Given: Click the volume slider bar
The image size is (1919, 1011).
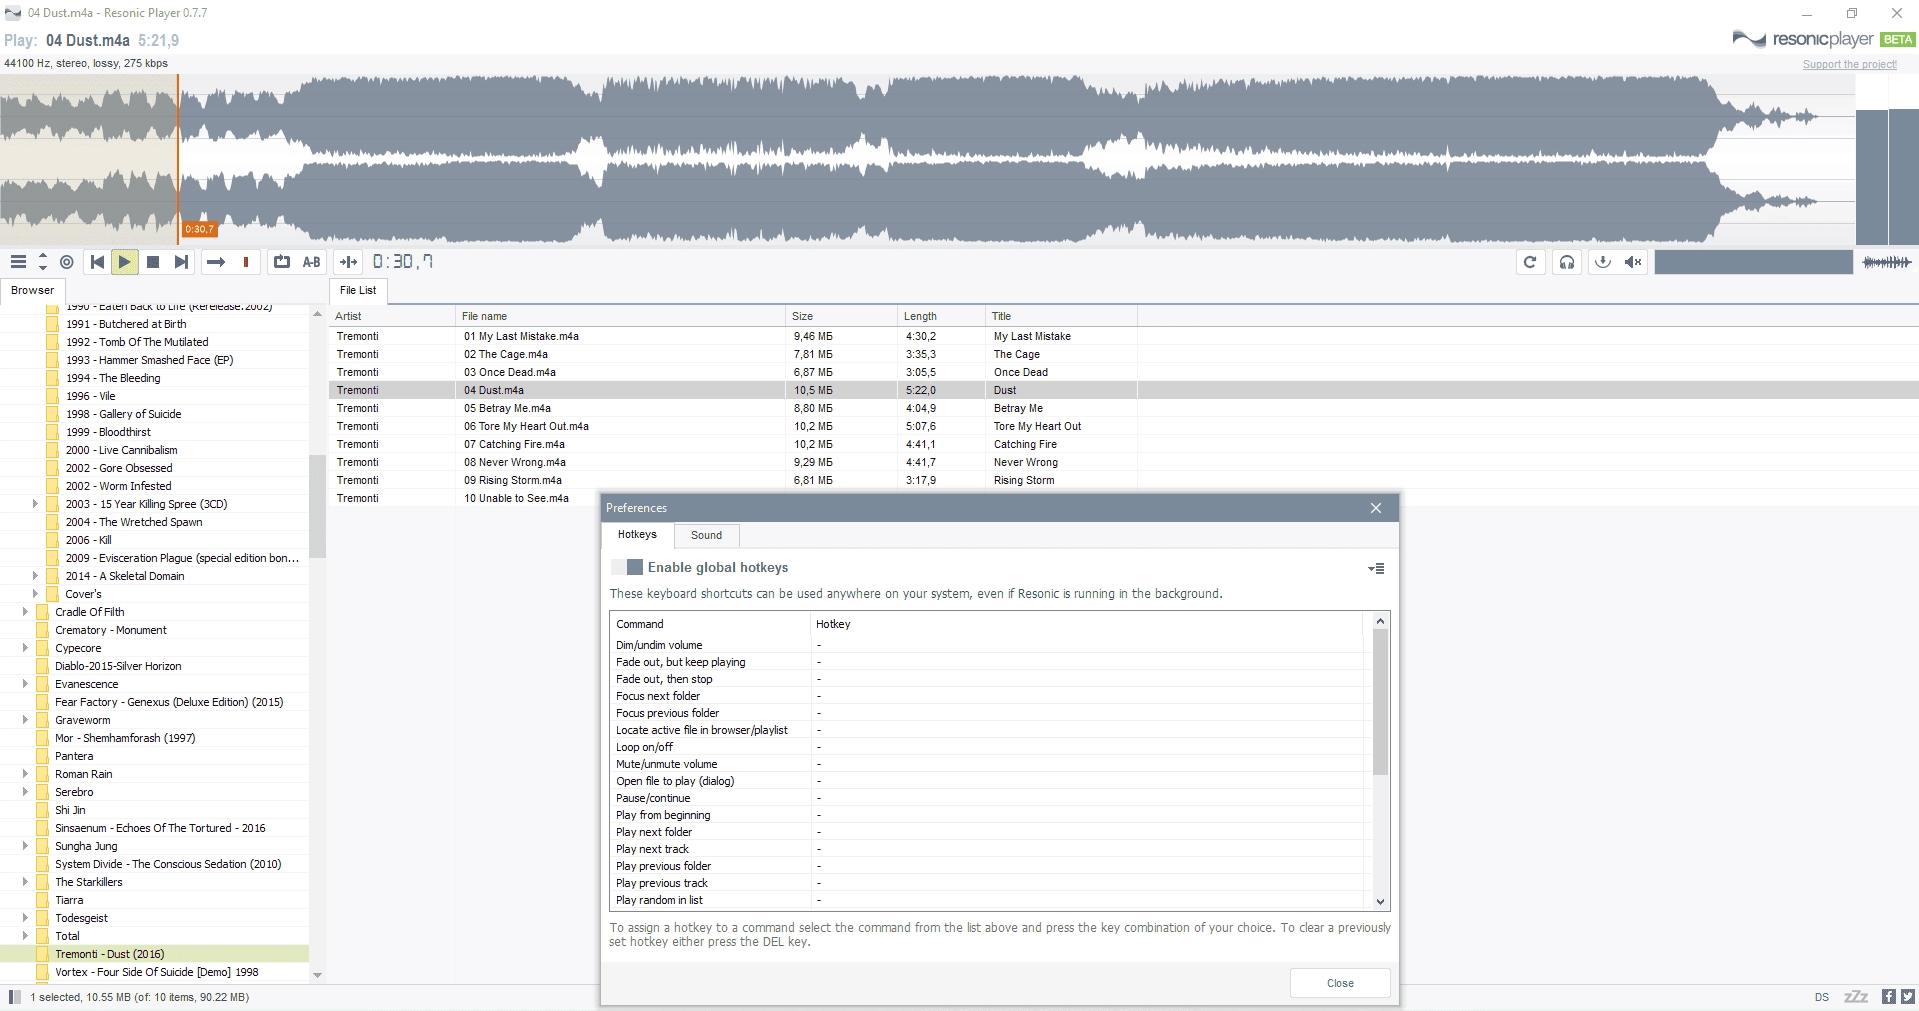Looking at the screenshot, I should (x=1753, y=262).
